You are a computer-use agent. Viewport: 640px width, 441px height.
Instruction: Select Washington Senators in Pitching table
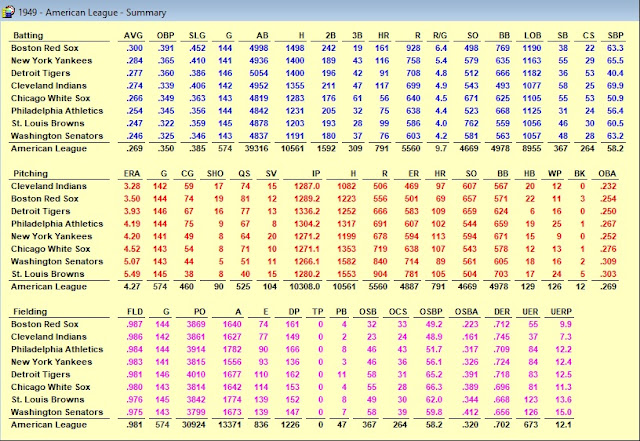(57, 261)
